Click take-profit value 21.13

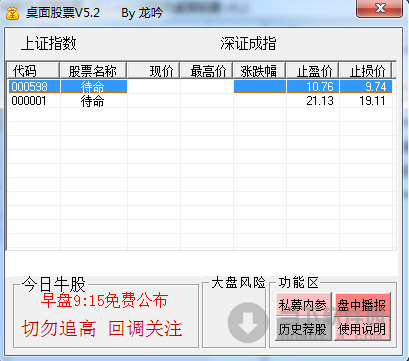(320, 101)
